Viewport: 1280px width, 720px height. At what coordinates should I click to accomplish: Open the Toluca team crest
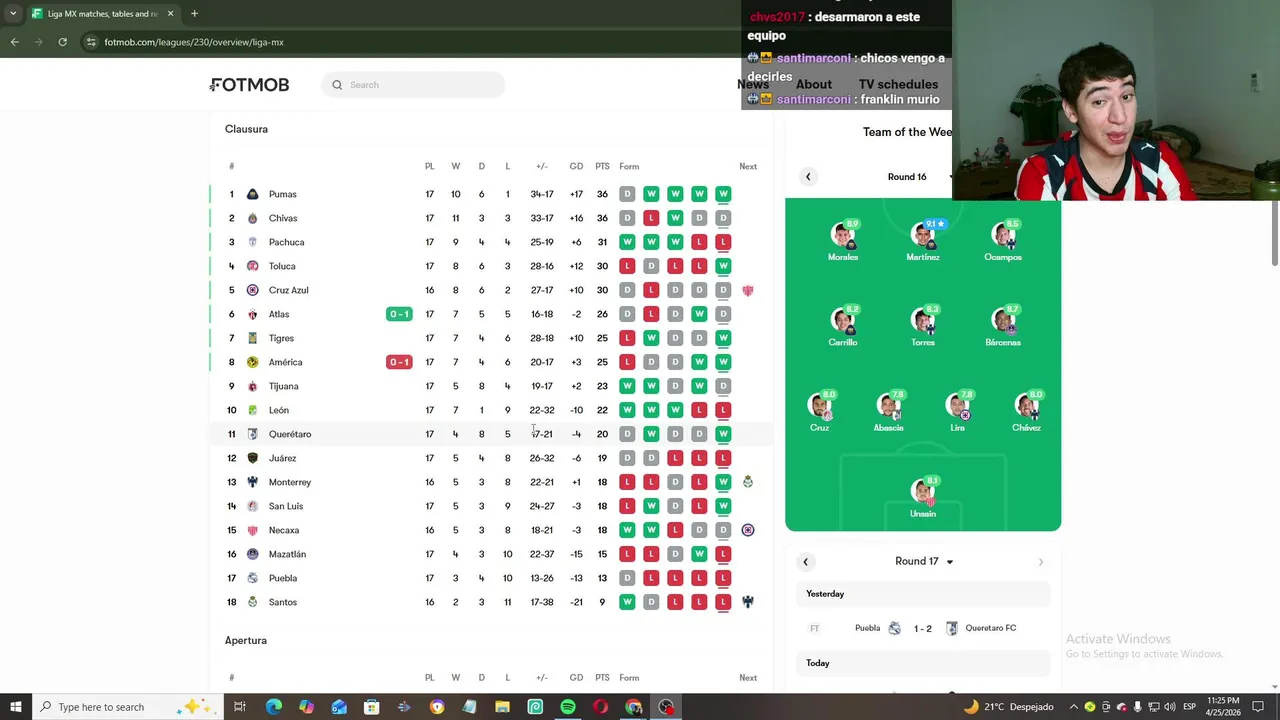pos(252,266)
